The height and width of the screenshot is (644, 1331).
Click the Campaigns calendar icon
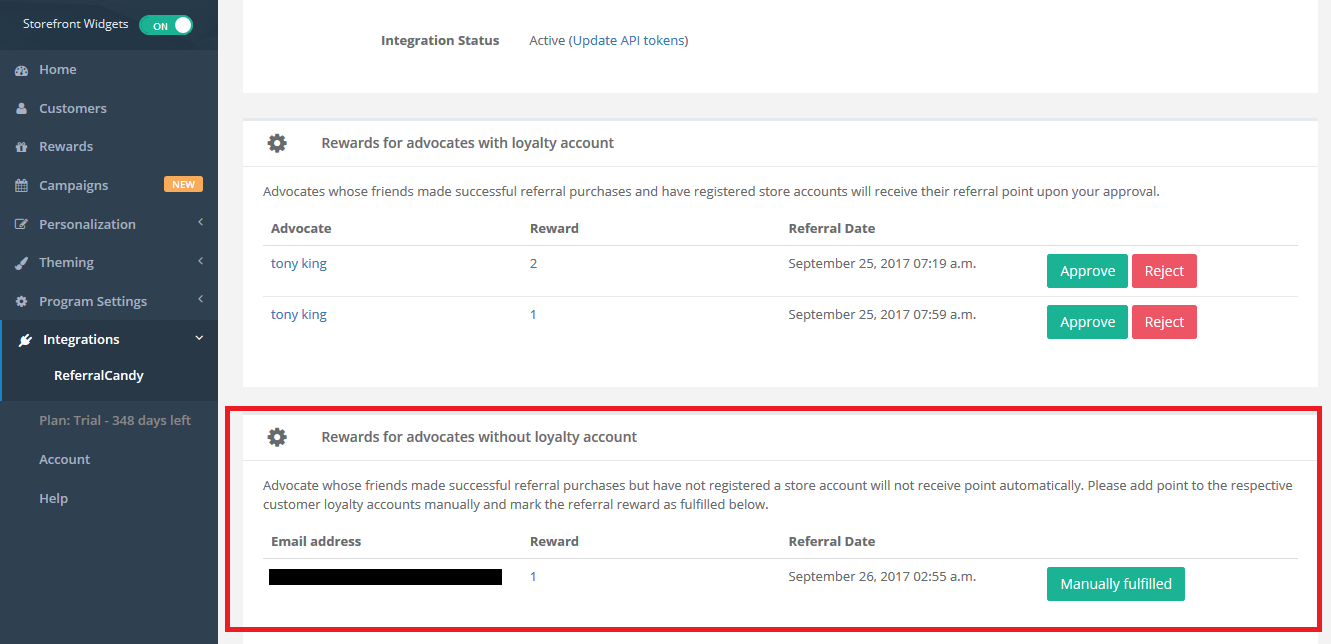(x=21, y=186)
